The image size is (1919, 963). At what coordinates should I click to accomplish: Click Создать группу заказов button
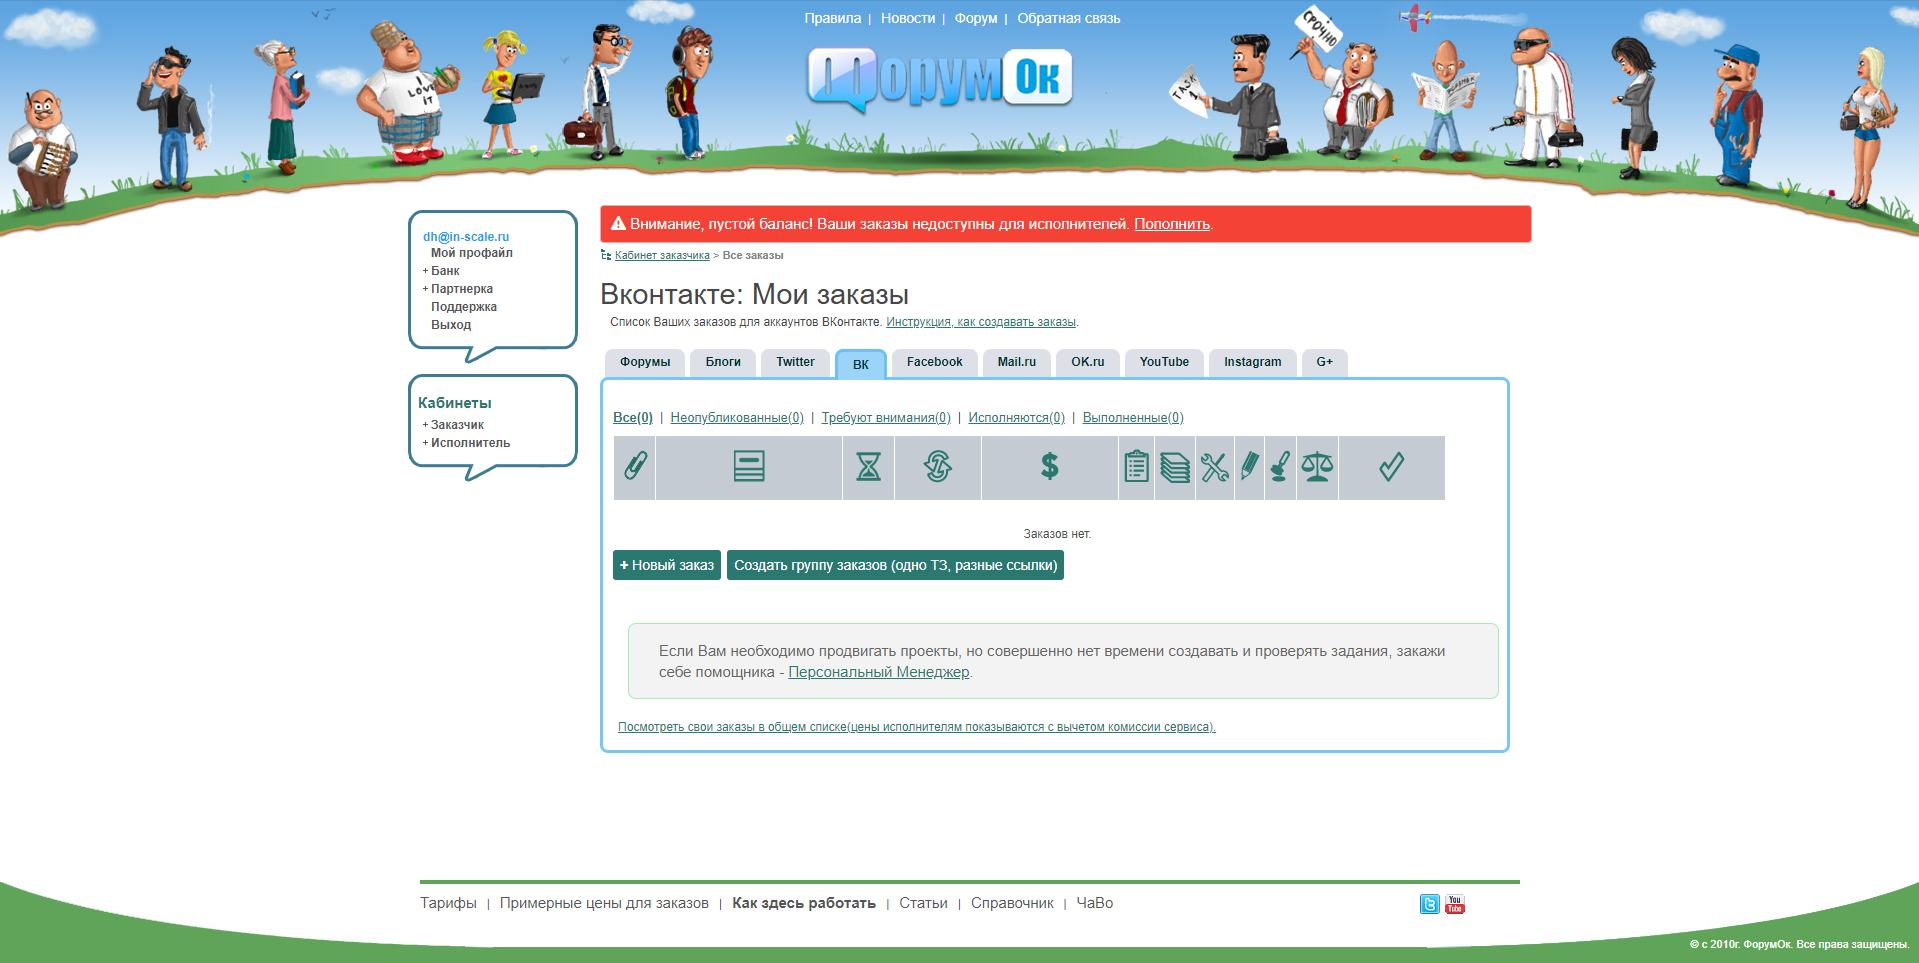[x=895, y=565]
